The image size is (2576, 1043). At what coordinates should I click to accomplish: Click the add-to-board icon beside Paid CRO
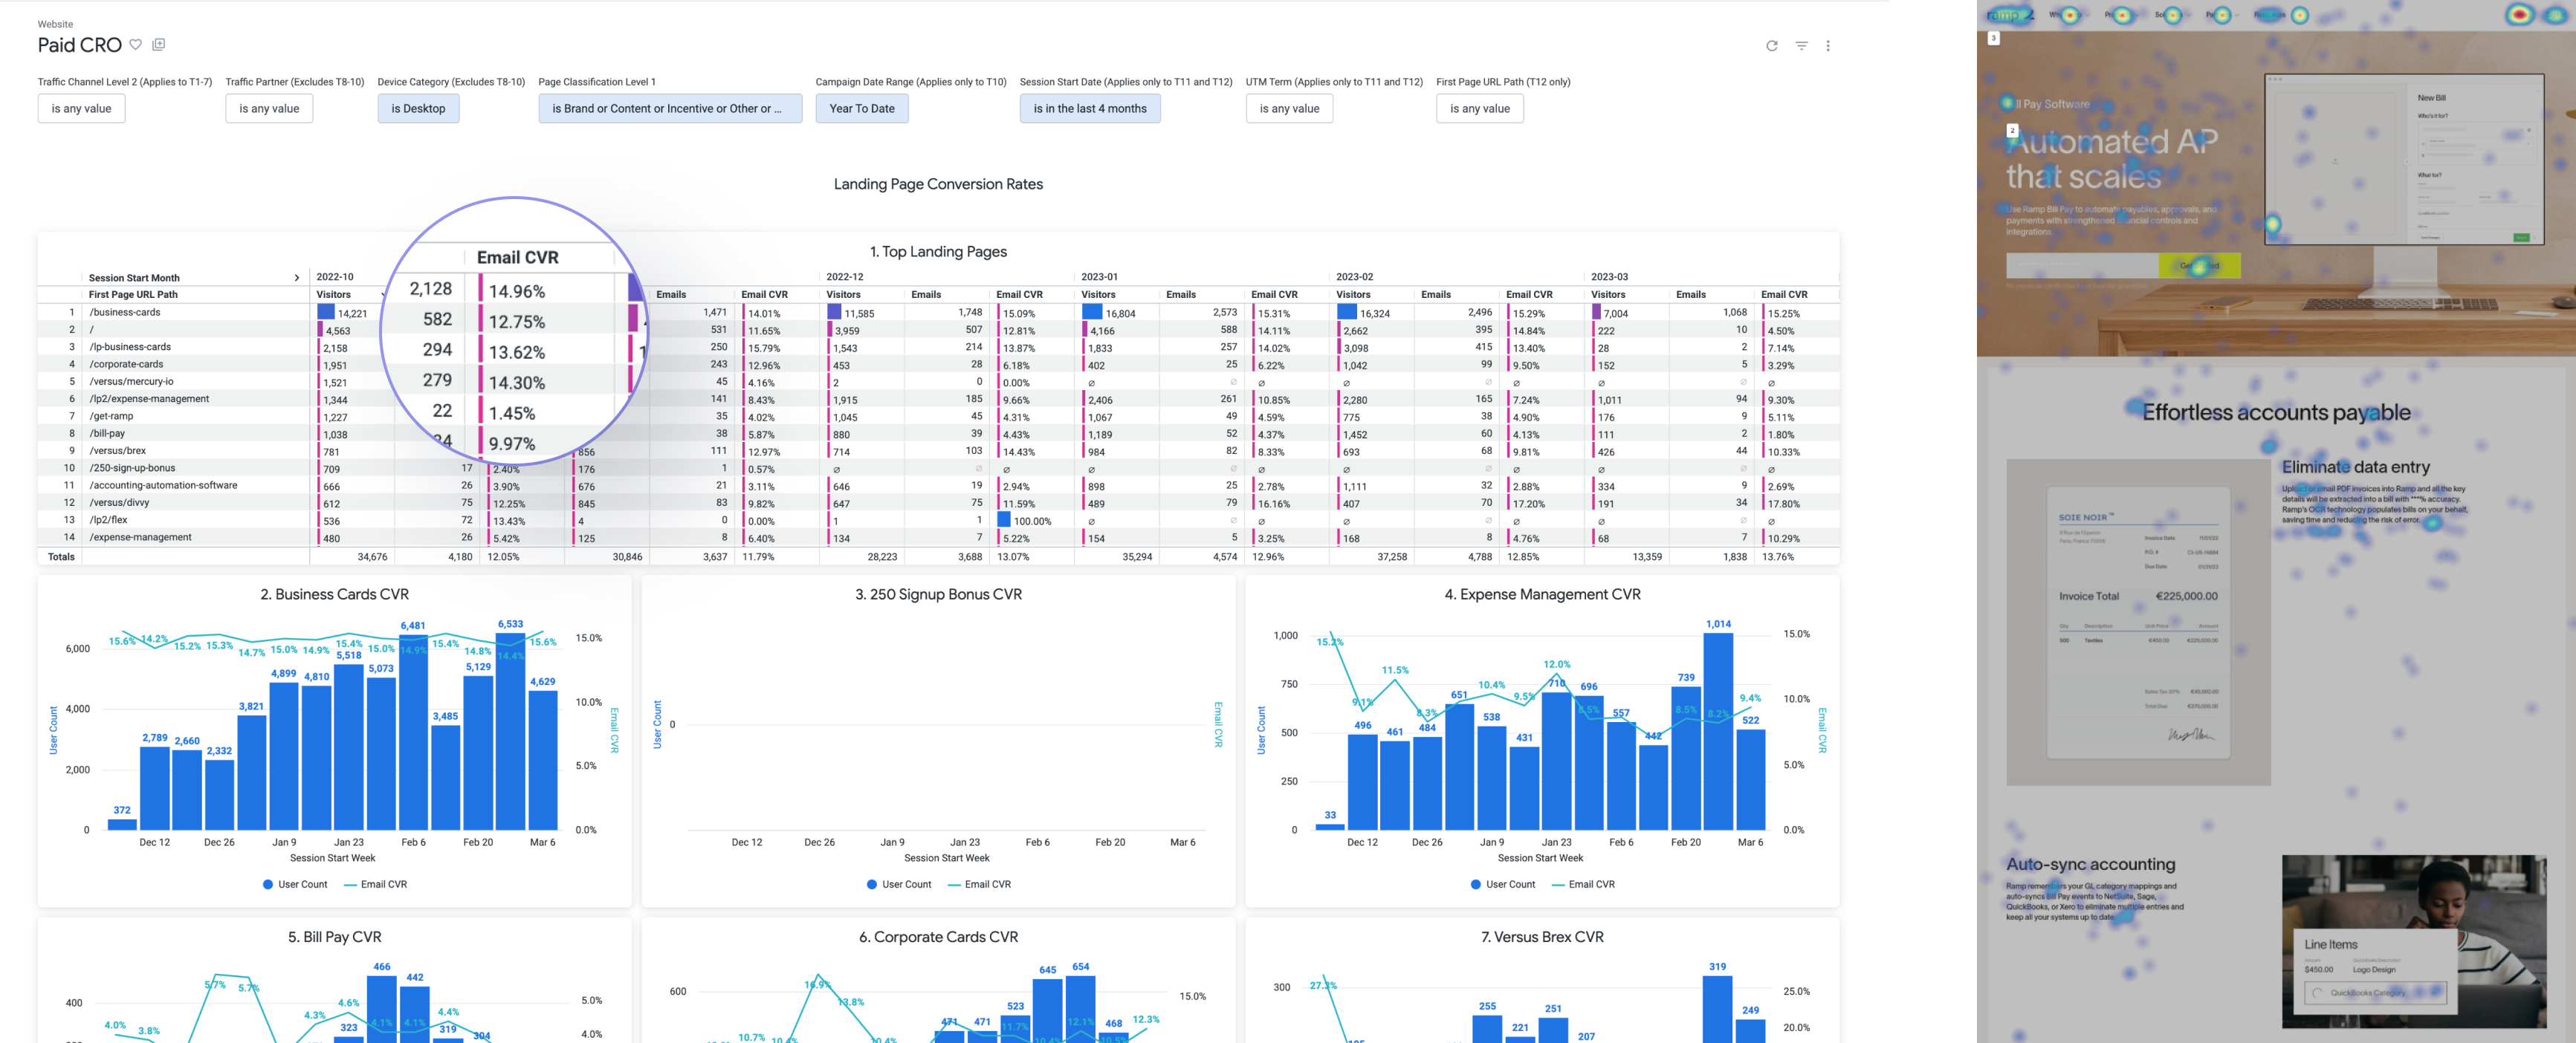[159, 44]
